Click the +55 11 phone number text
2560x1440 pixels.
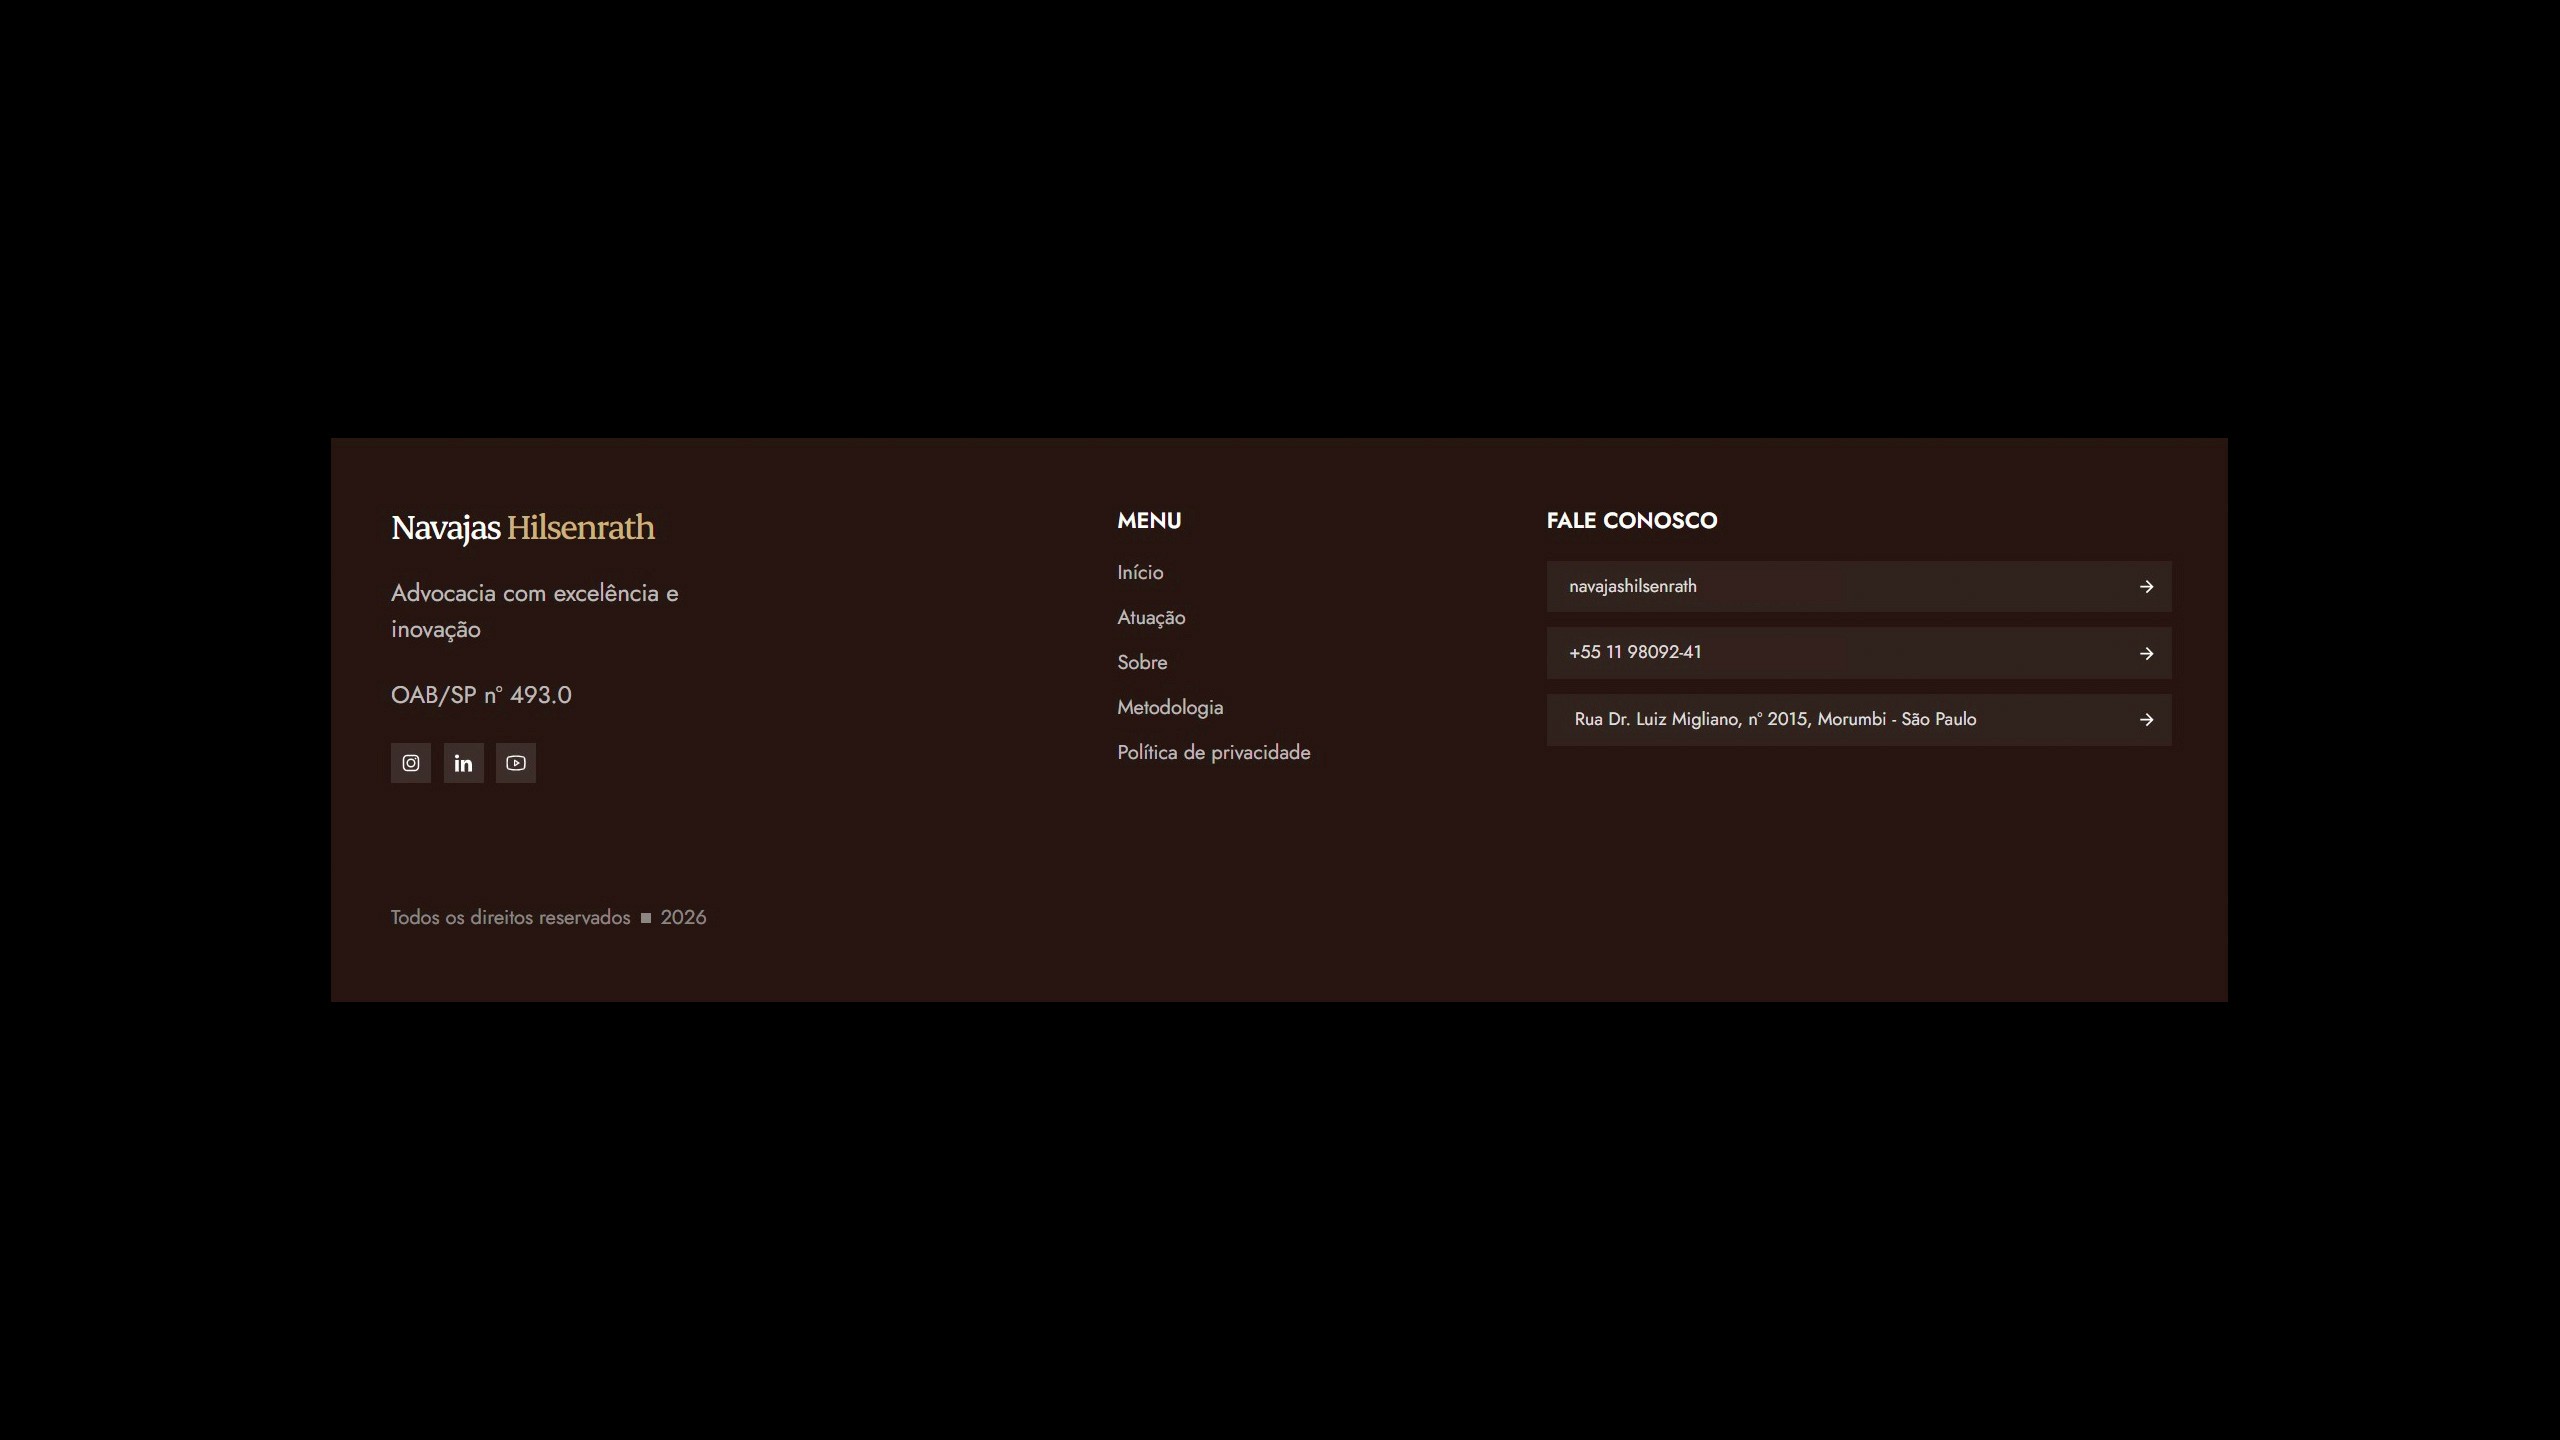tap(1635, 652)
